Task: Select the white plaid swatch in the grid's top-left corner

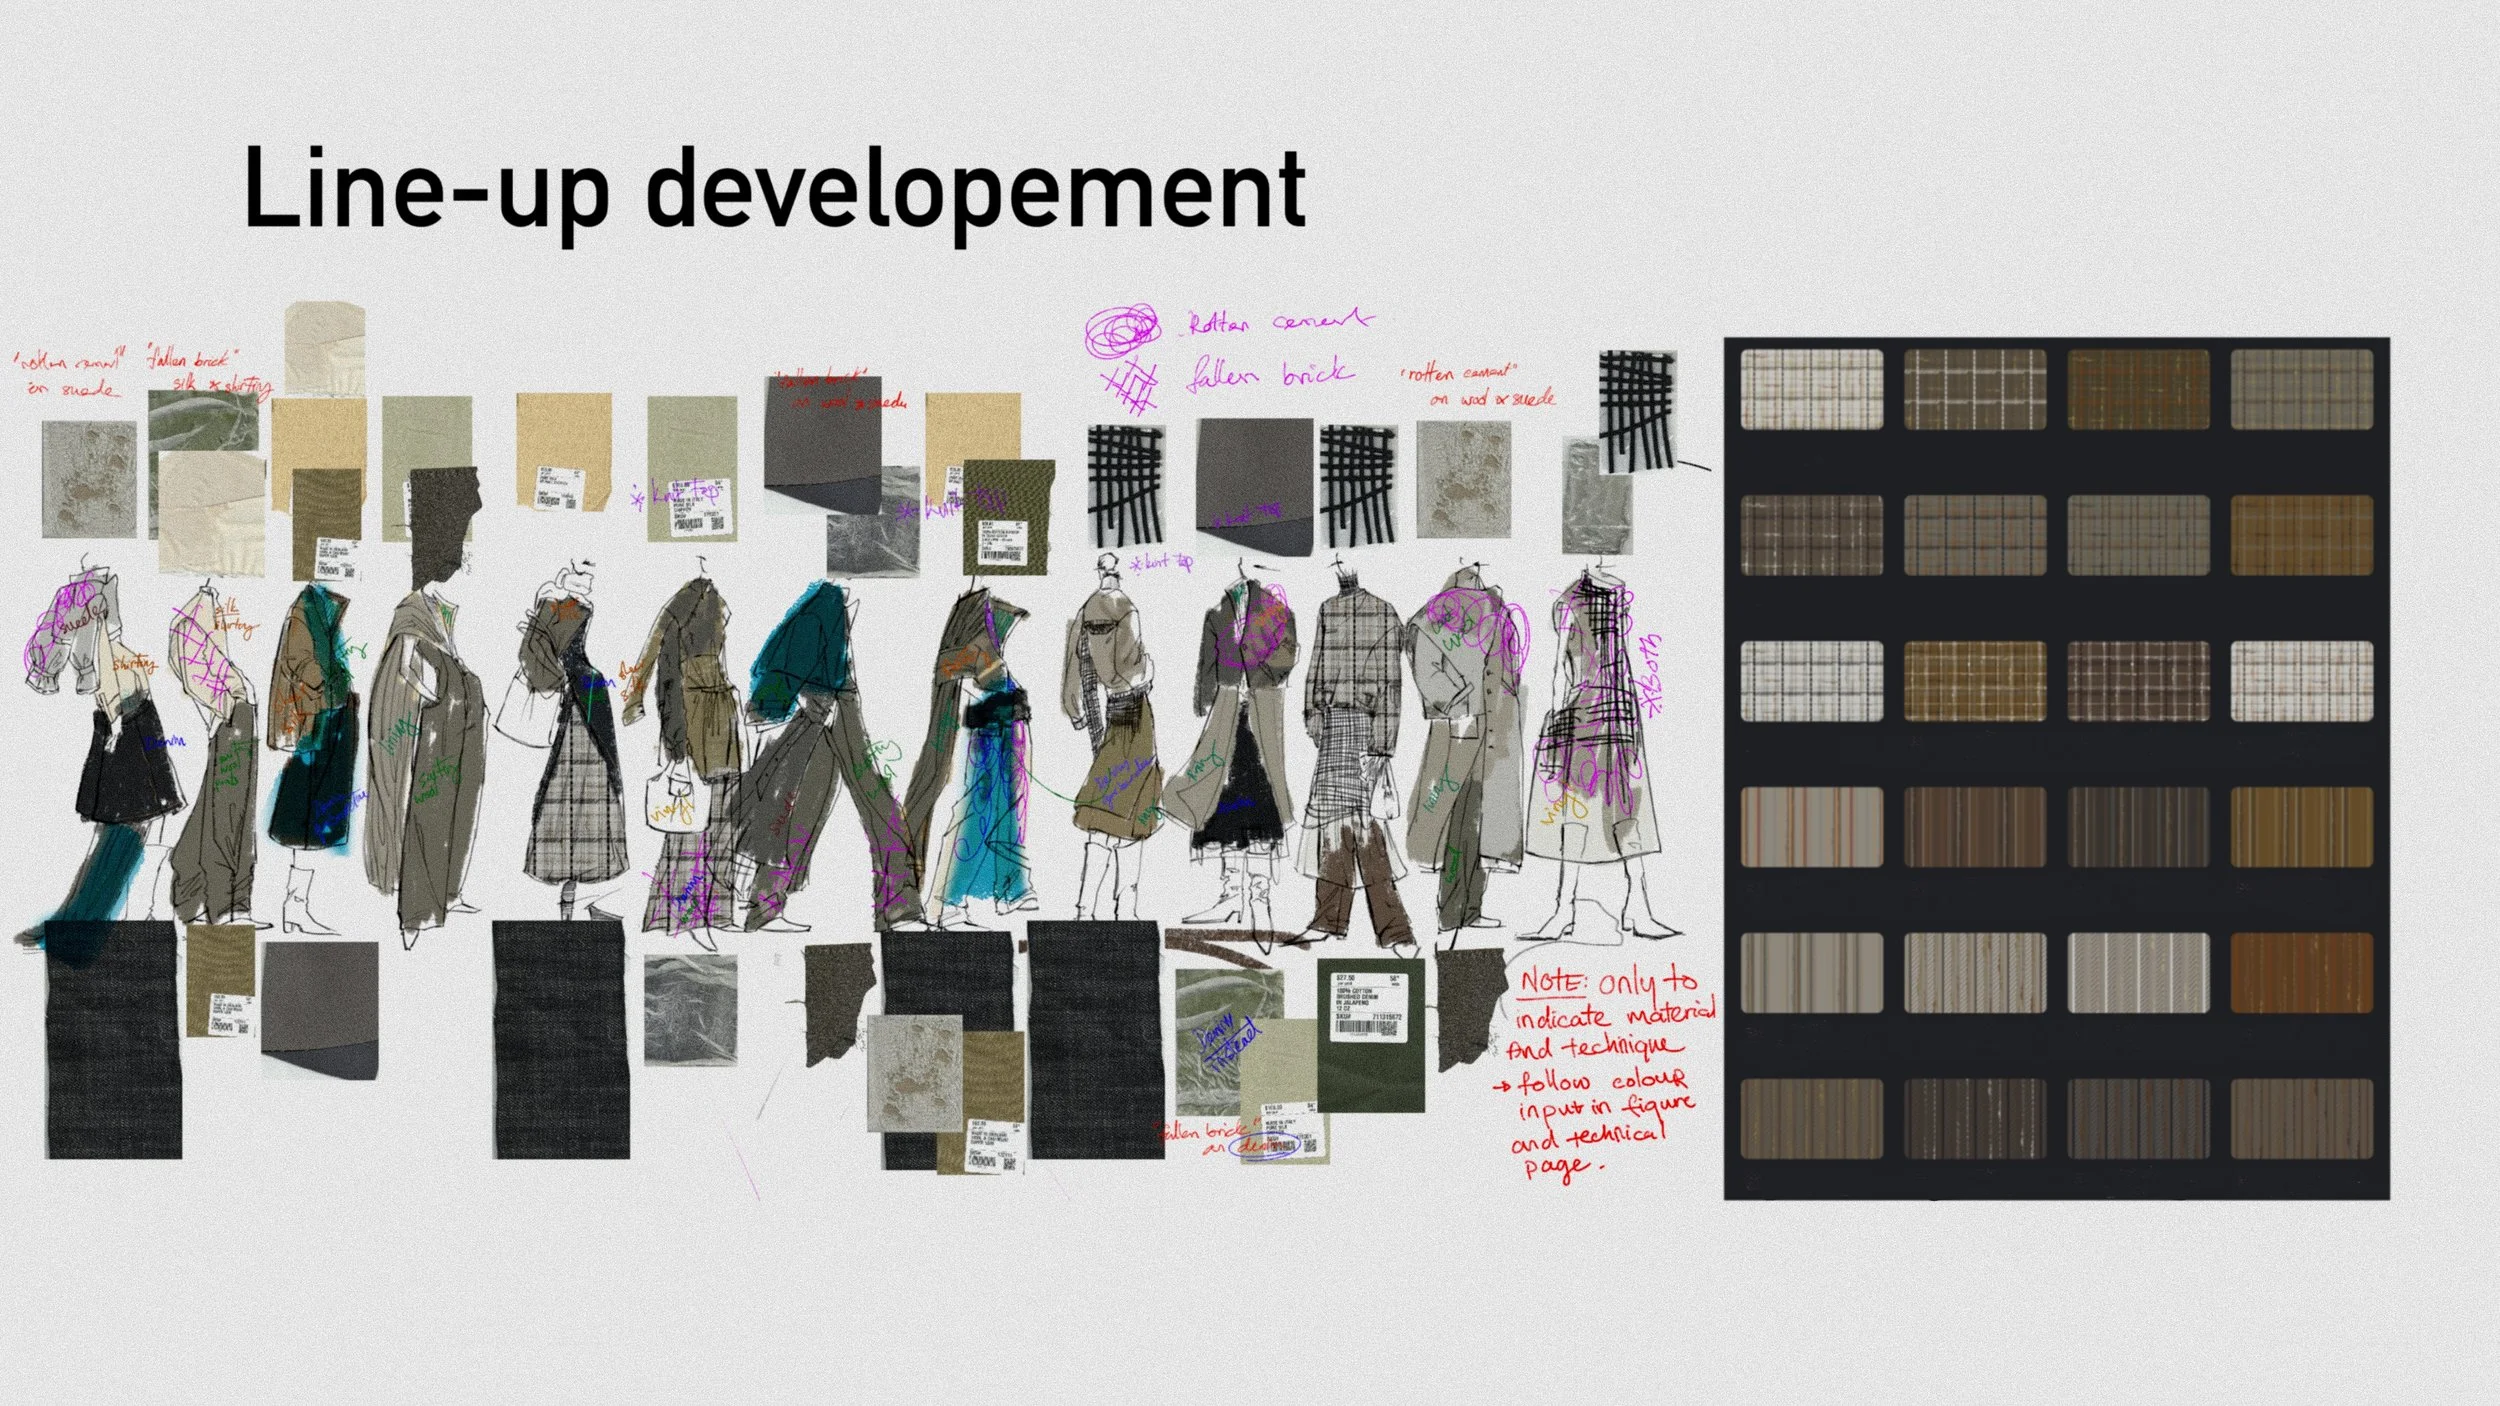Action: 1811,389
